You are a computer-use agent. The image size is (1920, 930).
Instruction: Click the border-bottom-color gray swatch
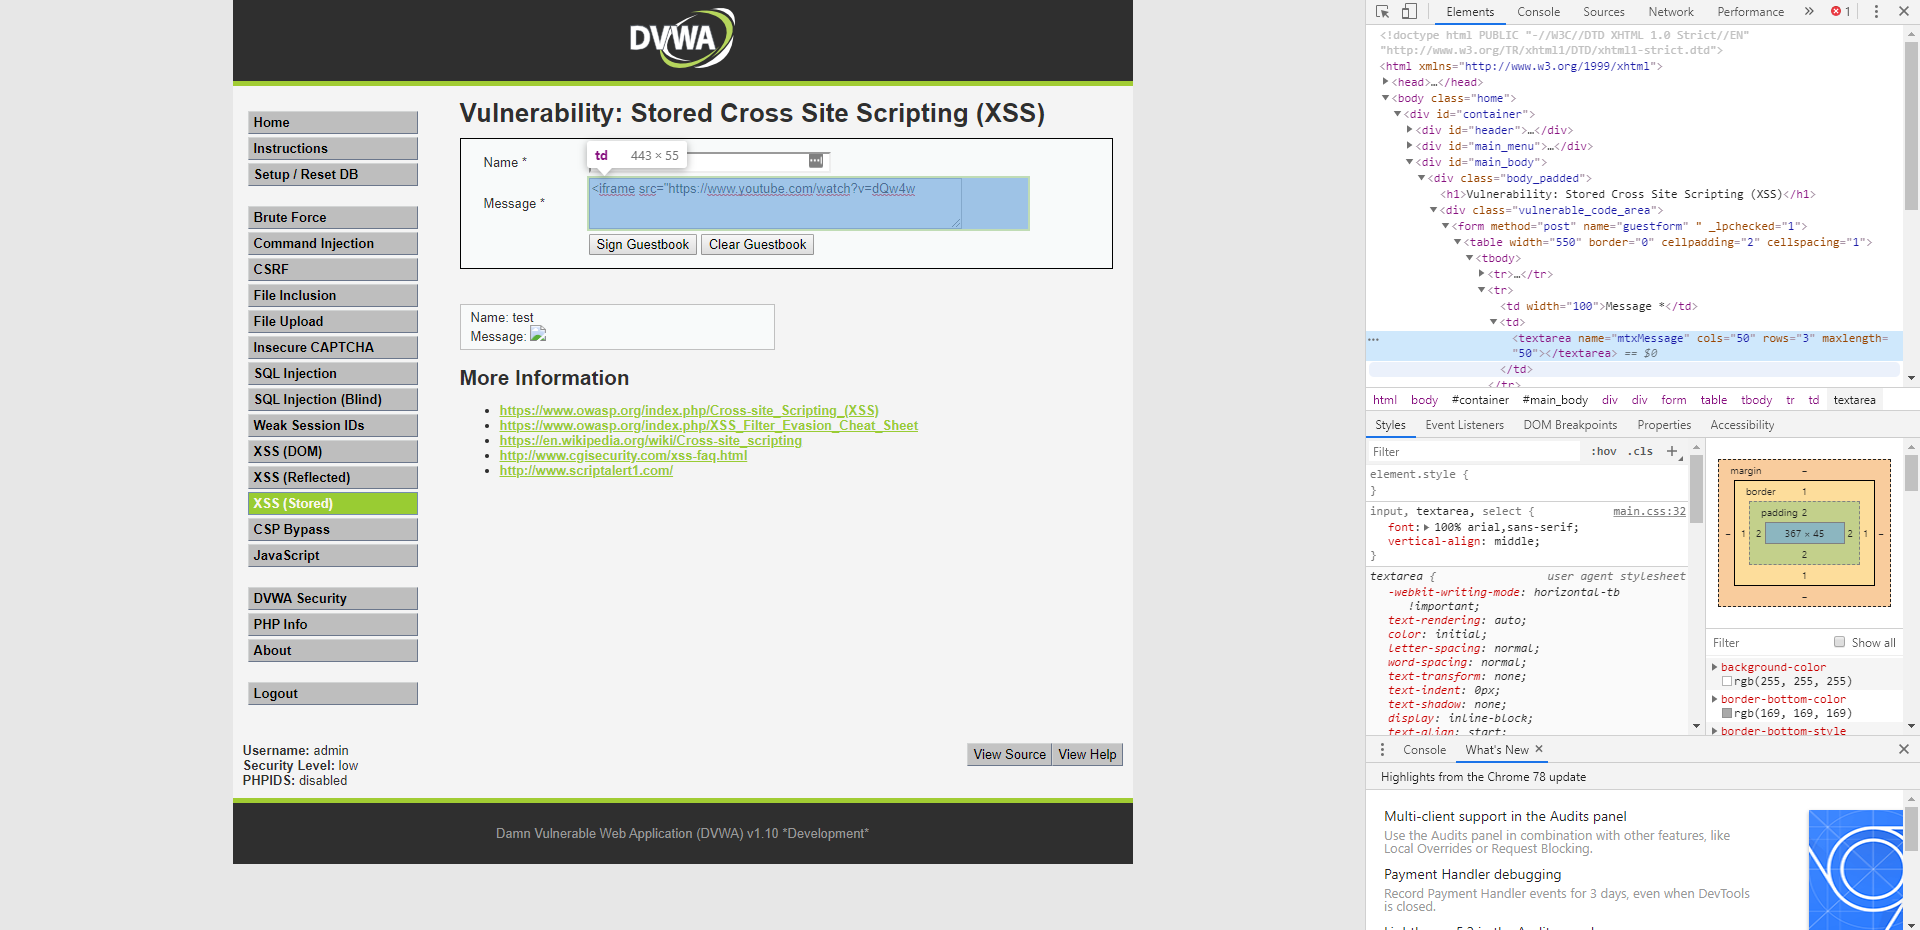(x=1727, y=713)
